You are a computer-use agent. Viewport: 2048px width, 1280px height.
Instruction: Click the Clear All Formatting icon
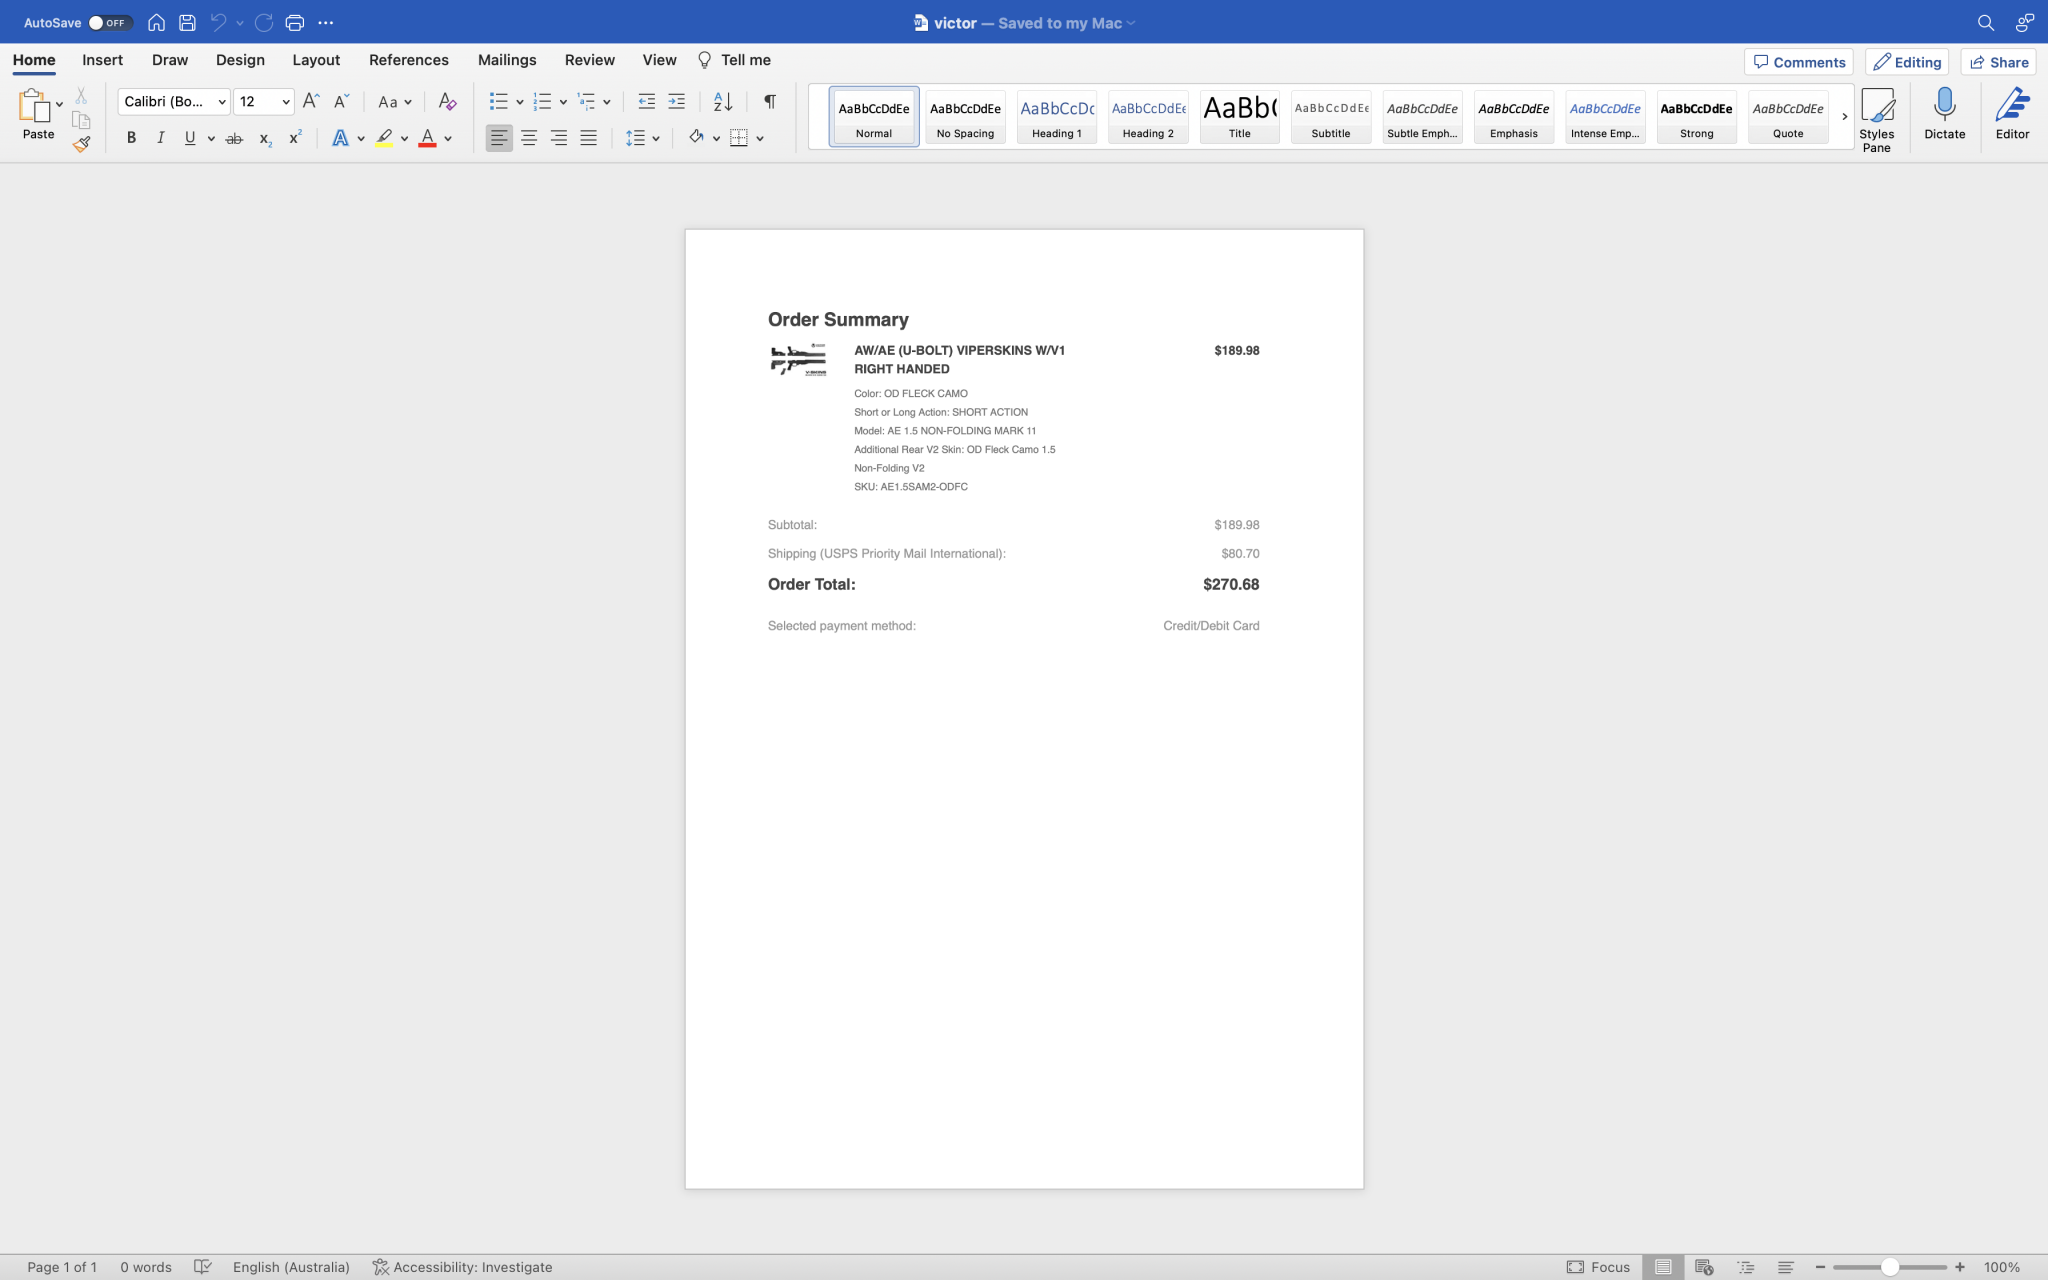point(447,101)
